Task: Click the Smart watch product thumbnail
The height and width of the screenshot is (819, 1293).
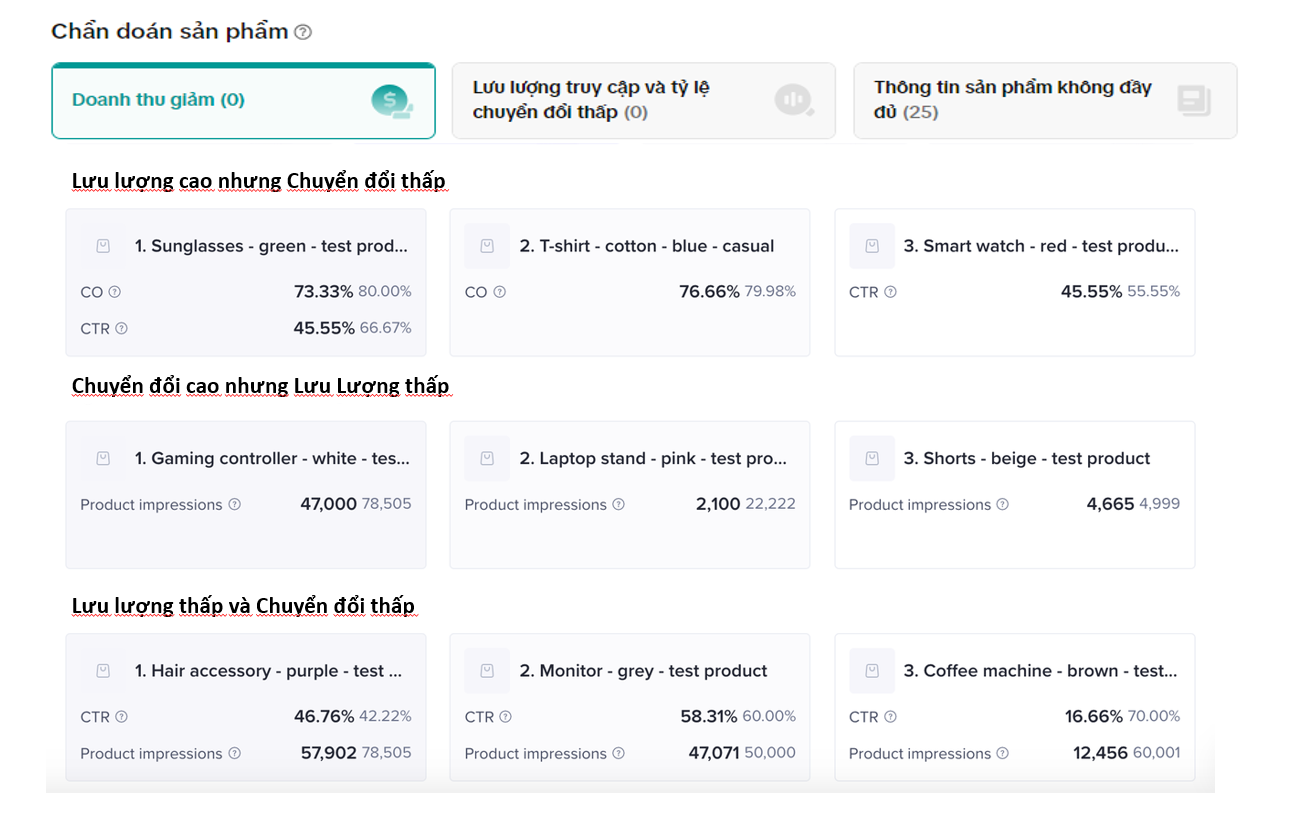Action: (x=871, y=246)
